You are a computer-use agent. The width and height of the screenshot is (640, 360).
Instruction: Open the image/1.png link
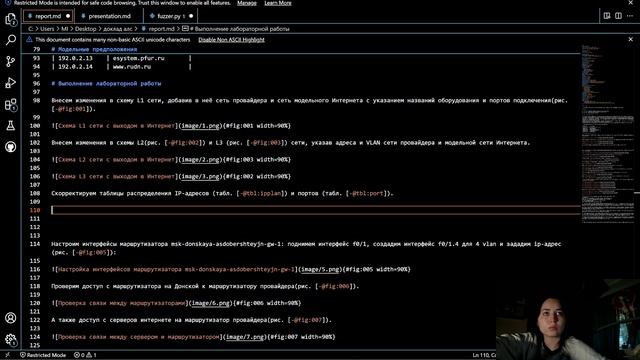[x=200, y=126]
